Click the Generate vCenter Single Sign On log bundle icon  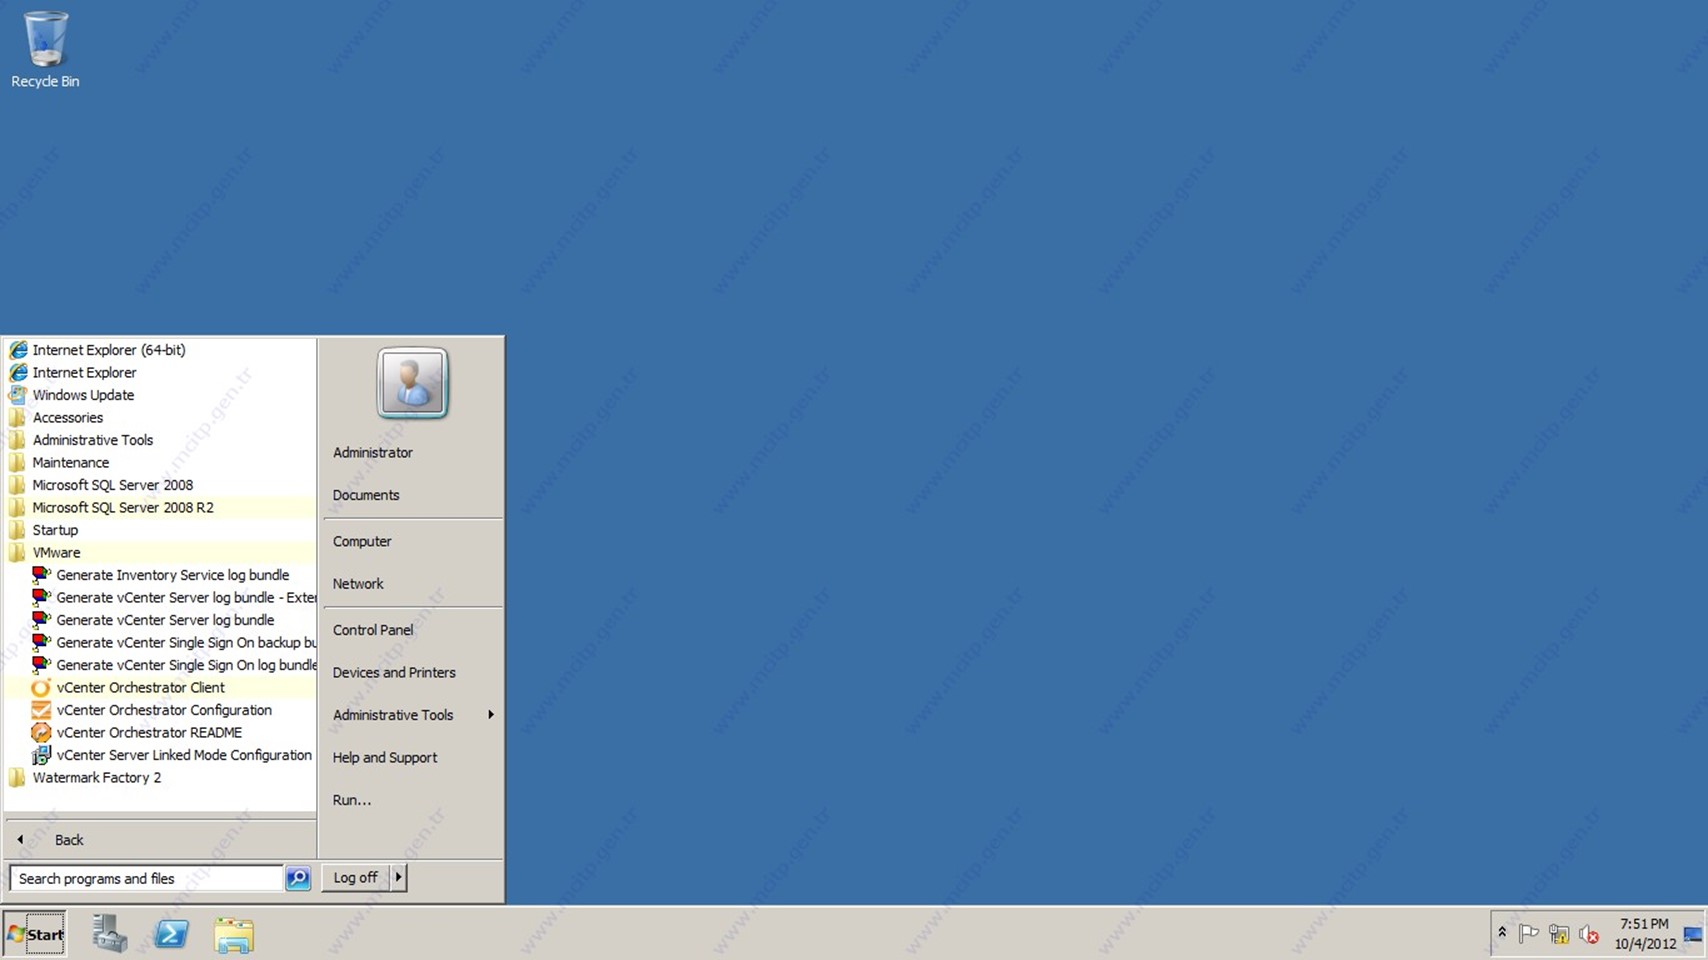41,665
